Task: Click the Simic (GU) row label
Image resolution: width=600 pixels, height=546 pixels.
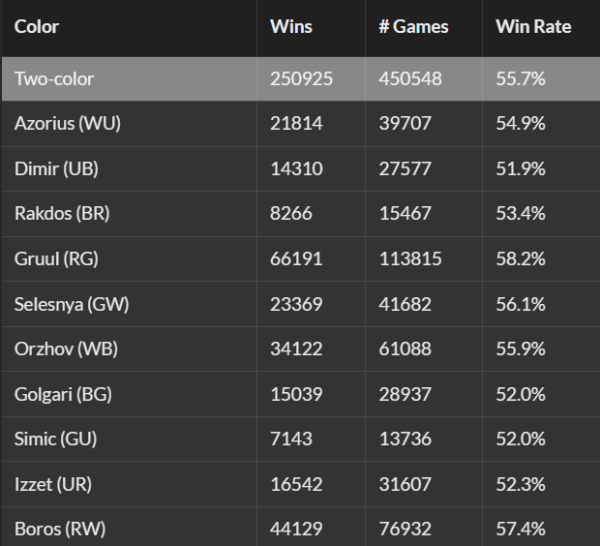Action: coord(56,439)
